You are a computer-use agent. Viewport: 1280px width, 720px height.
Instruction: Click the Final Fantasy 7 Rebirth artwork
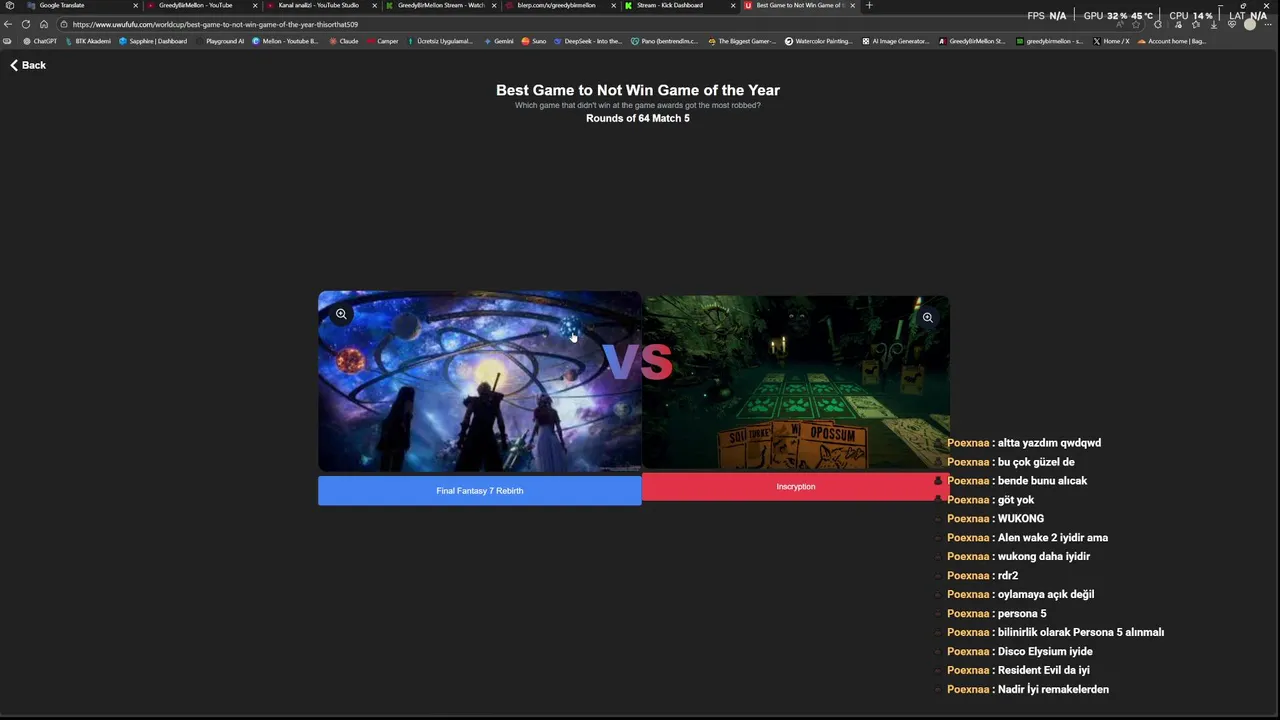[x=480, y=381]
